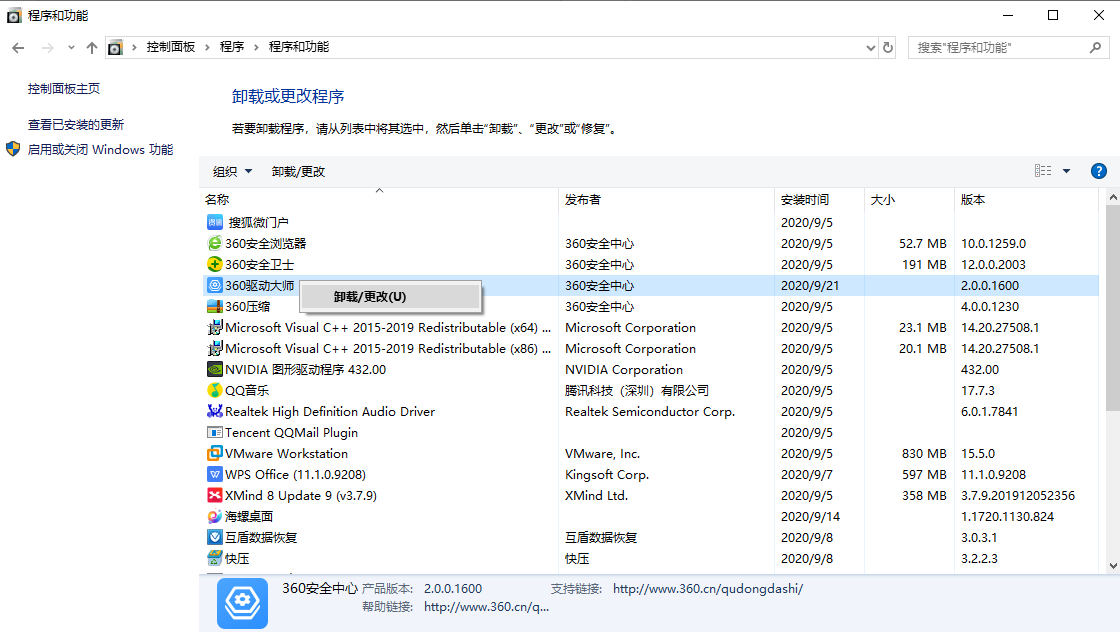Open recent locations dropdown arrow

click(x=71, y=48)
